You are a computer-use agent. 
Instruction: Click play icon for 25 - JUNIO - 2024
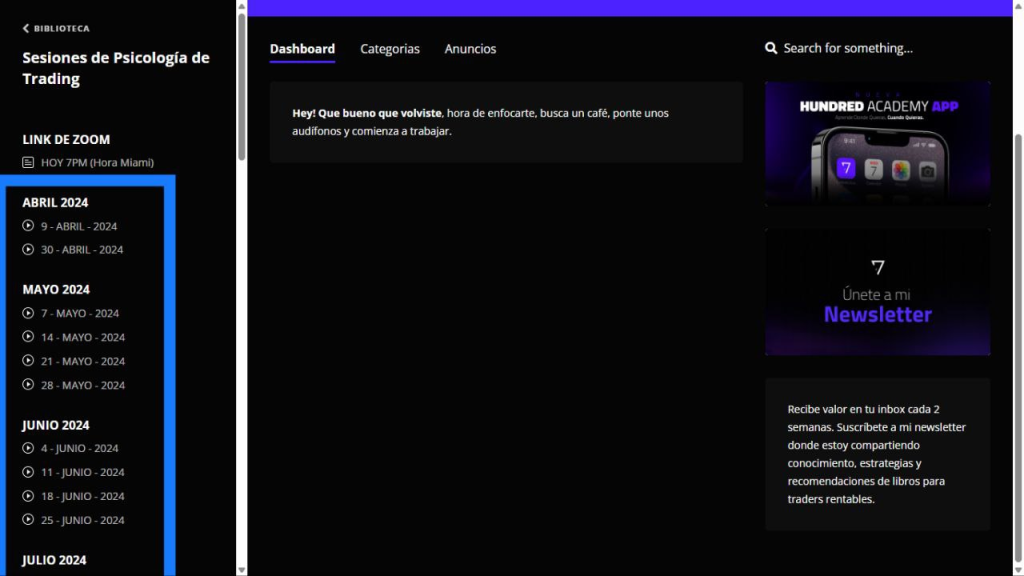coord(29,520)
